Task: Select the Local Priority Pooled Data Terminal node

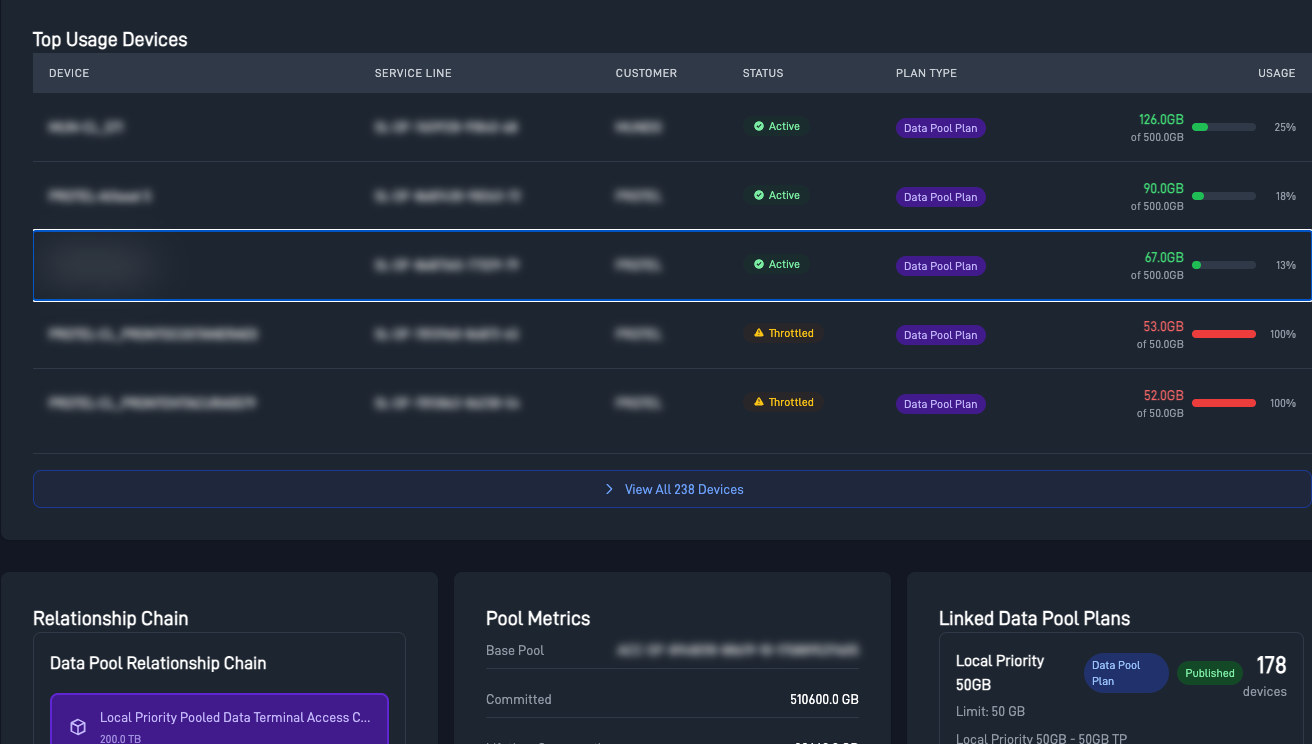Action: (x=219, y=718)
